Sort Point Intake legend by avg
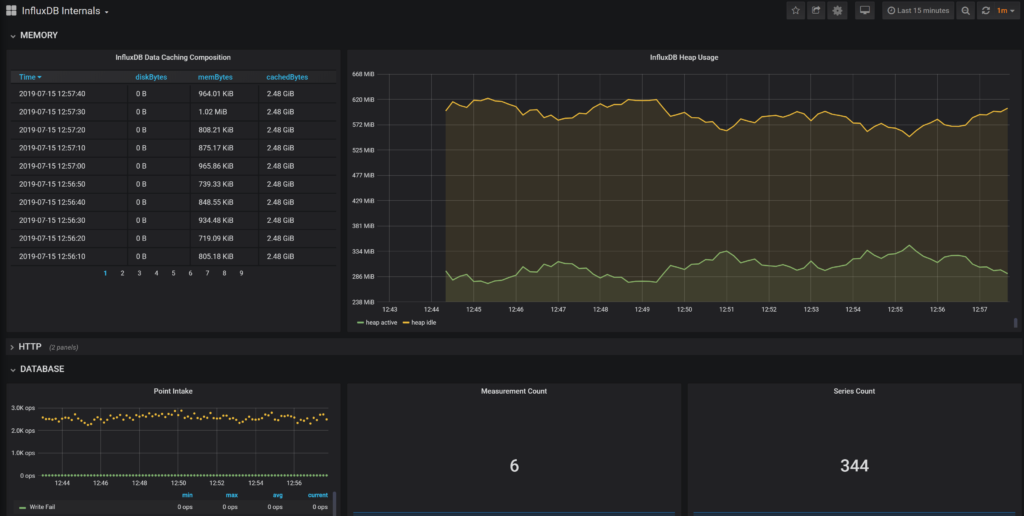This screenshot has height=516, width=1024. pyautogui.click(x=278, y=495)
